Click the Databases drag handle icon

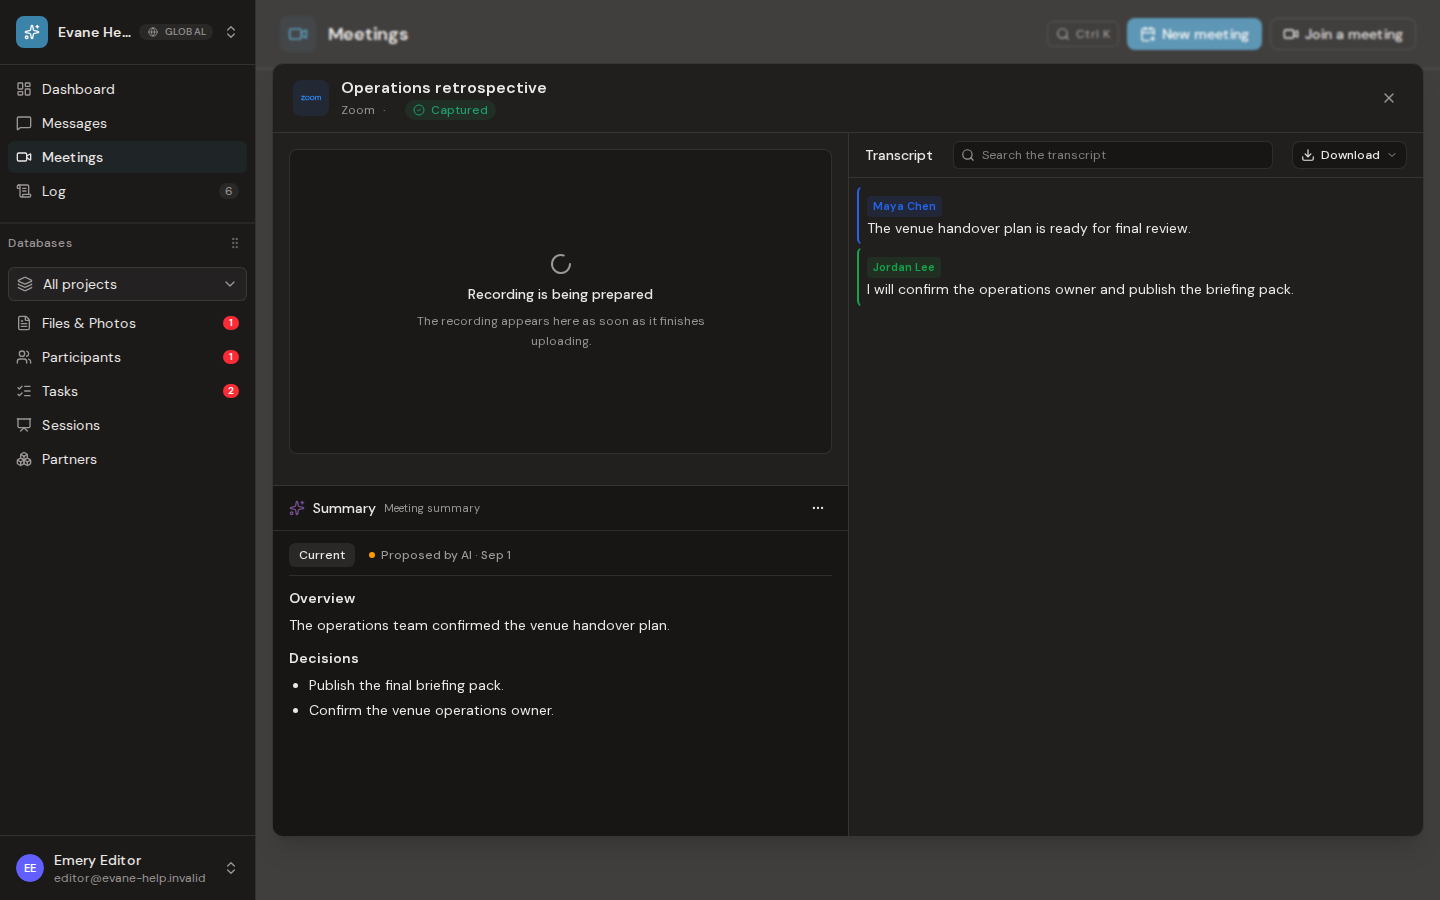pyautogui.click(x=235, y=243)
